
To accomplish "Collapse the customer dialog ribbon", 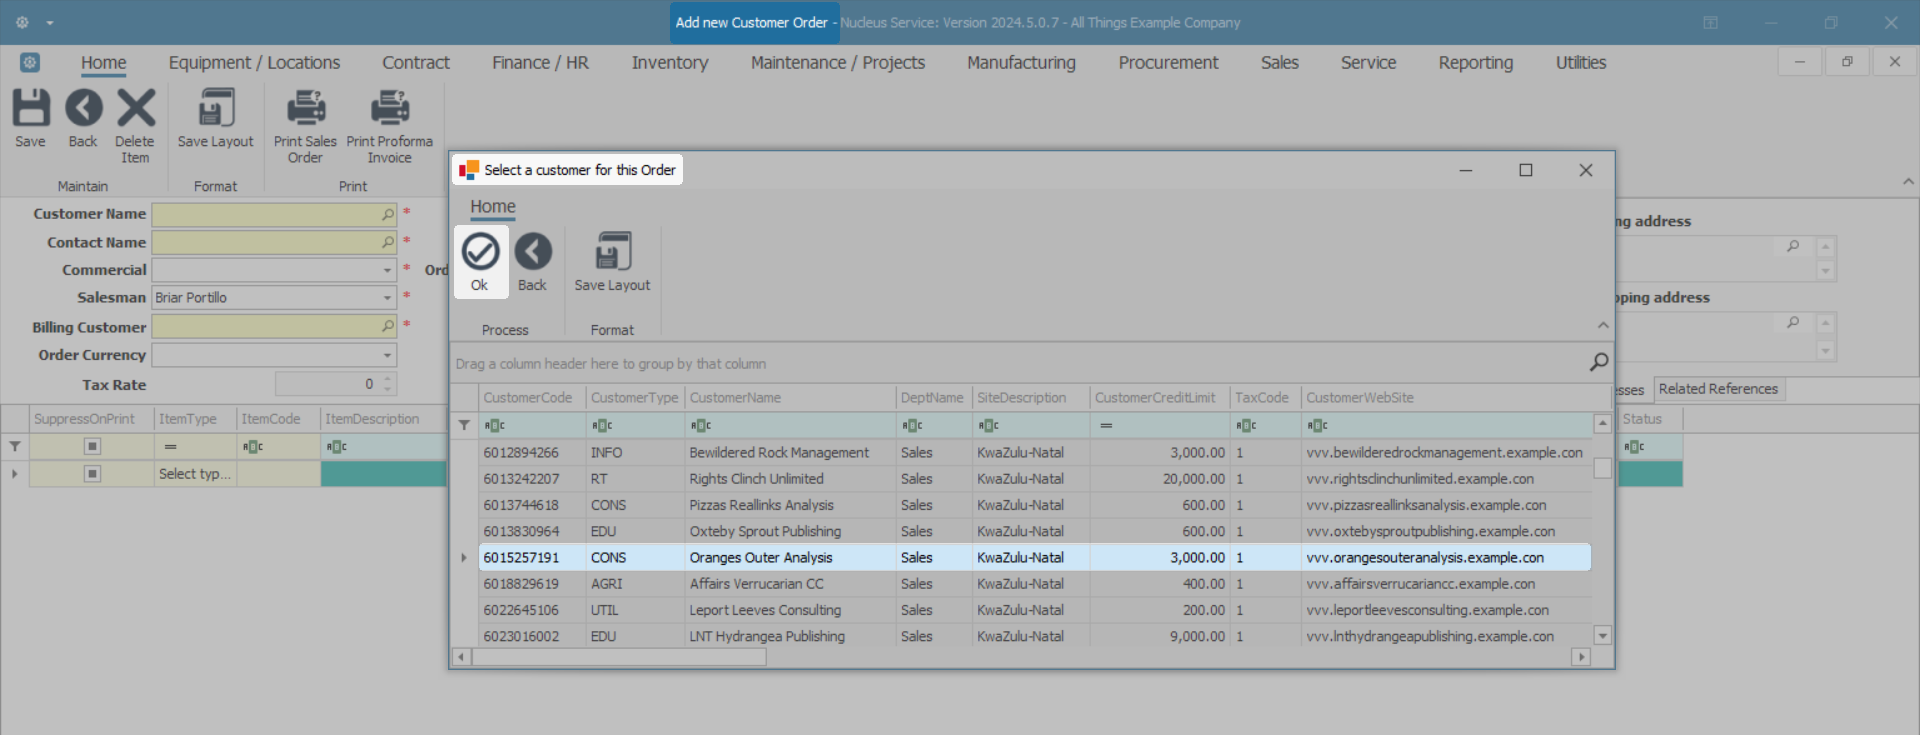I will (x=1602, y=325).
